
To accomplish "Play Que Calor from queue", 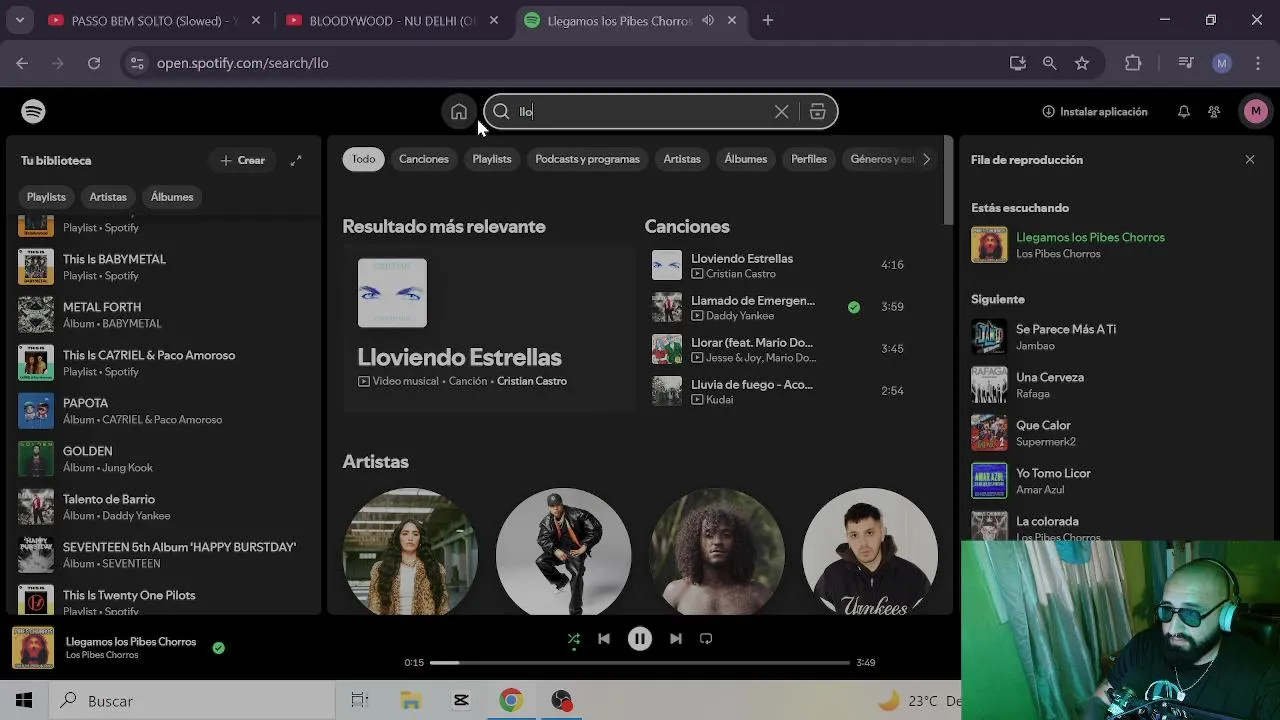I will 1116,433.
